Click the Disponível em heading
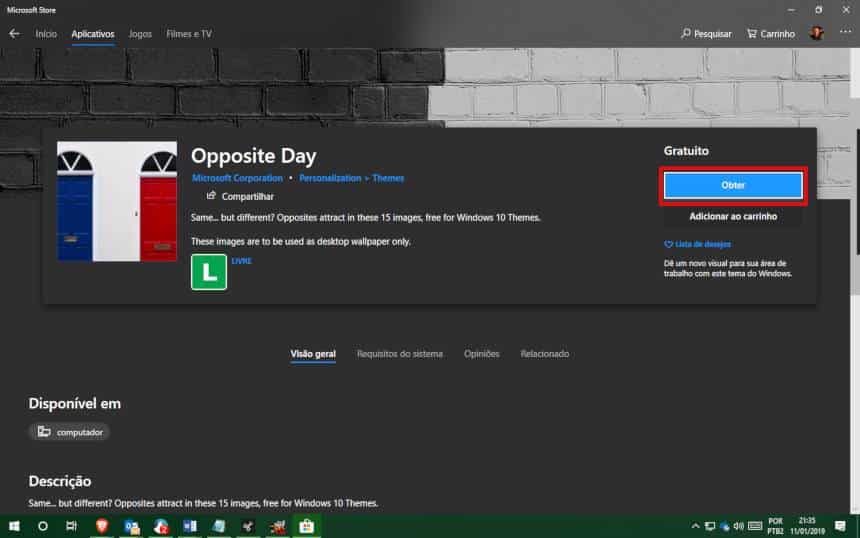 click(75, 404)
